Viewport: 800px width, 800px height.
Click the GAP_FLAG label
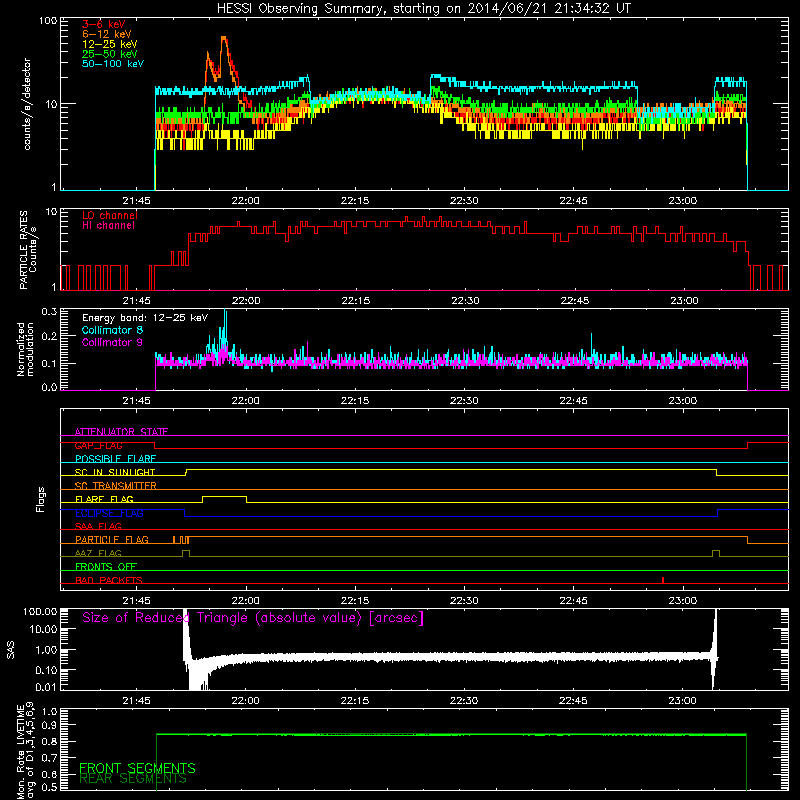pyautogui.click(x=98, y=445)
